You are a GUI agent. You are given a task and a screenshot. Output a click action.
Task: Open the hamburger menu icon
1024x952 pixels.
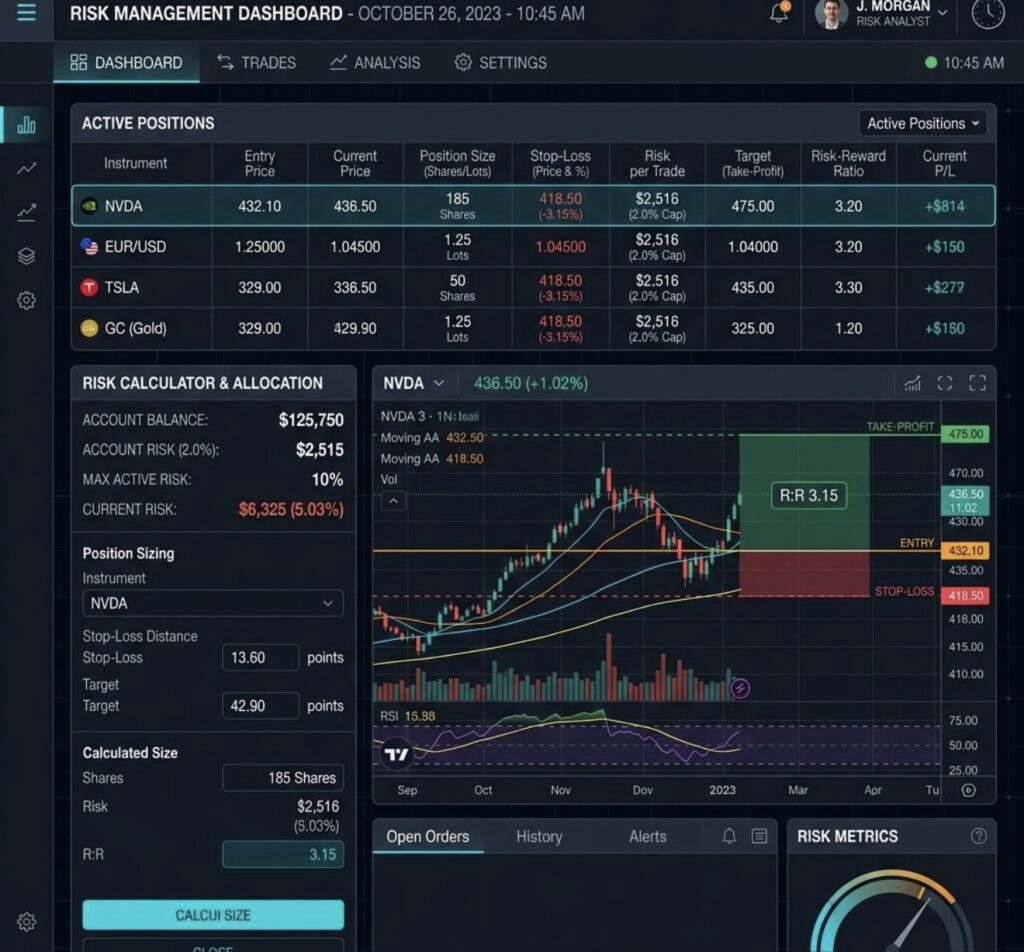point(26,12)
